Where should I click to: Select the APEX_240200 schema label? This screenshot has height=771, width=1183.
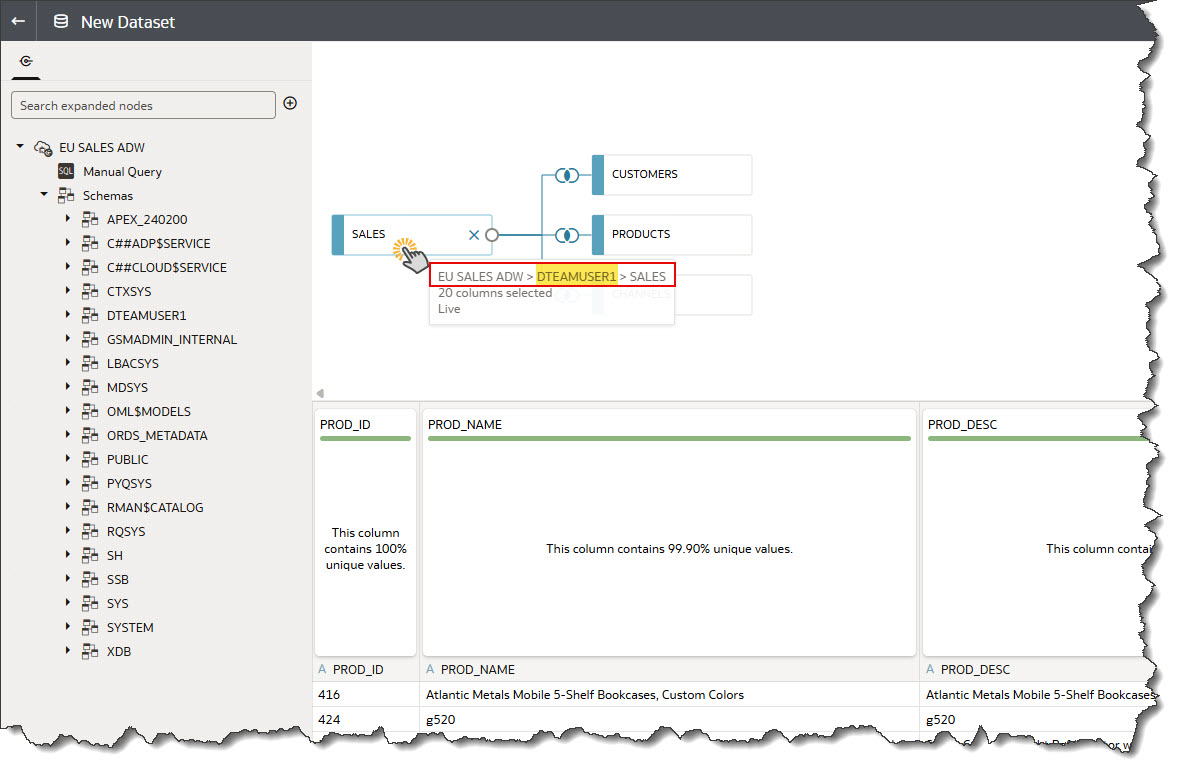(147, 220)
